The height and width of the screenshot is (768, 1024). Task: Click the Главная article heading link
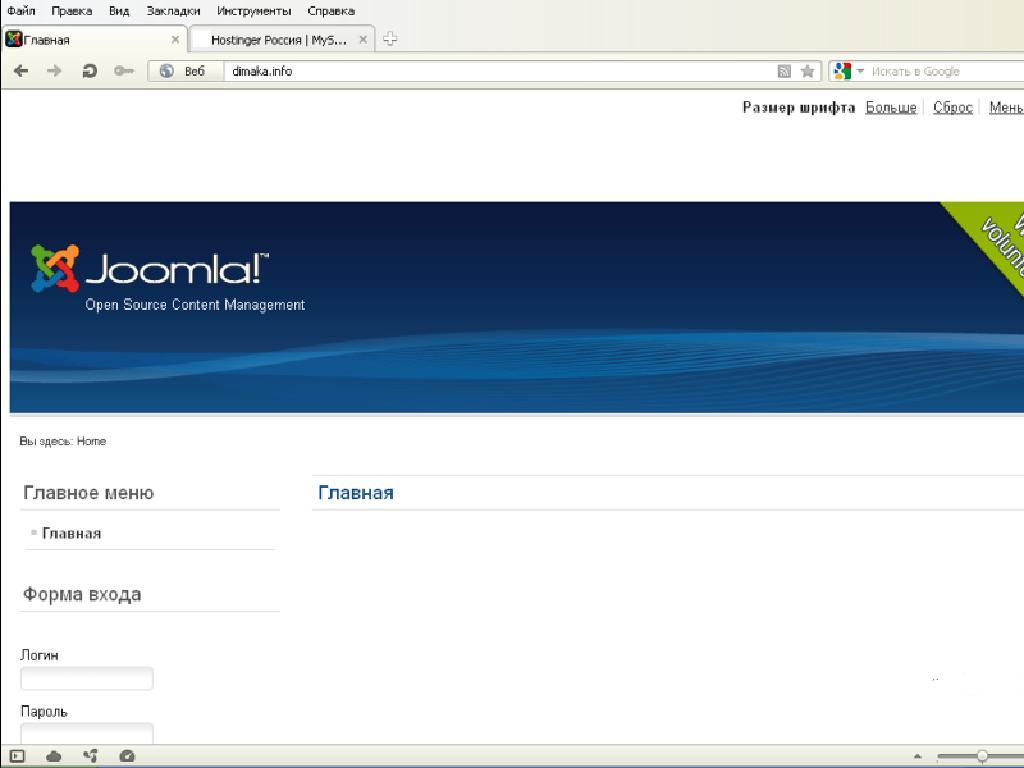355,492
